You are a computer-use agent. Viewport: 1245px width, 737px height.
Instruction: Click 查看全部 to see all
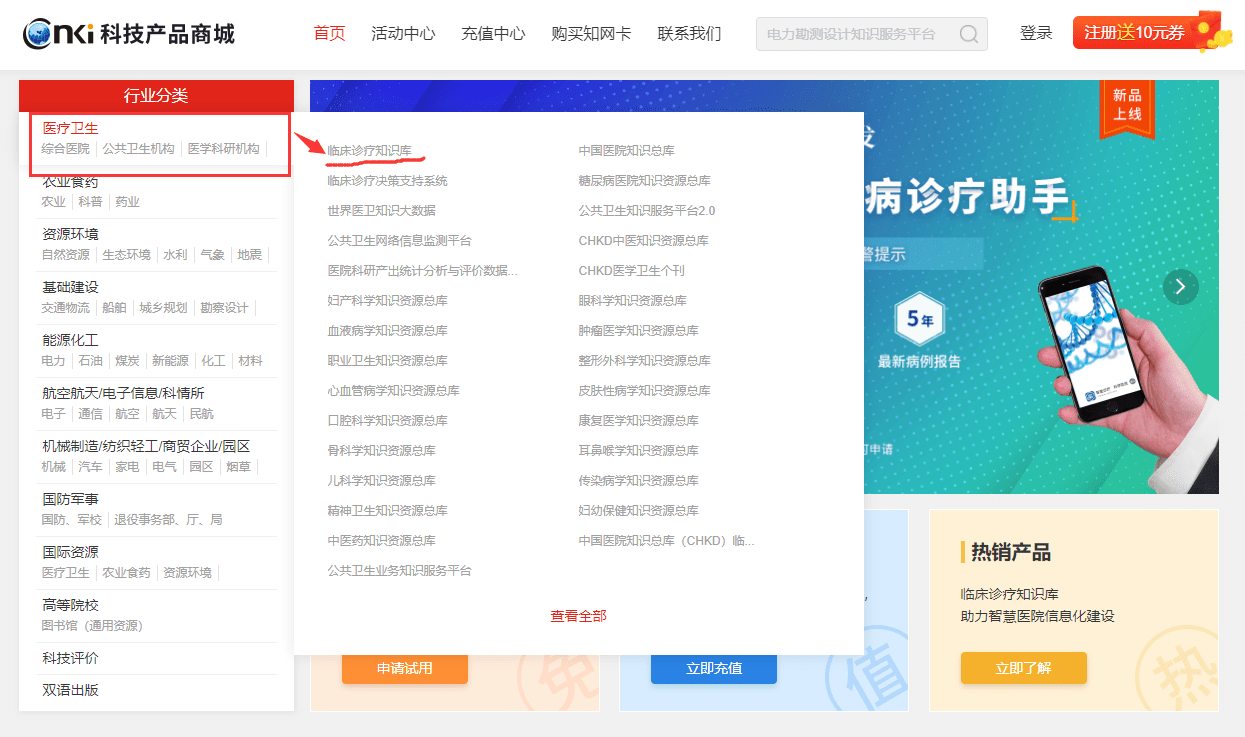coord(578,616)
